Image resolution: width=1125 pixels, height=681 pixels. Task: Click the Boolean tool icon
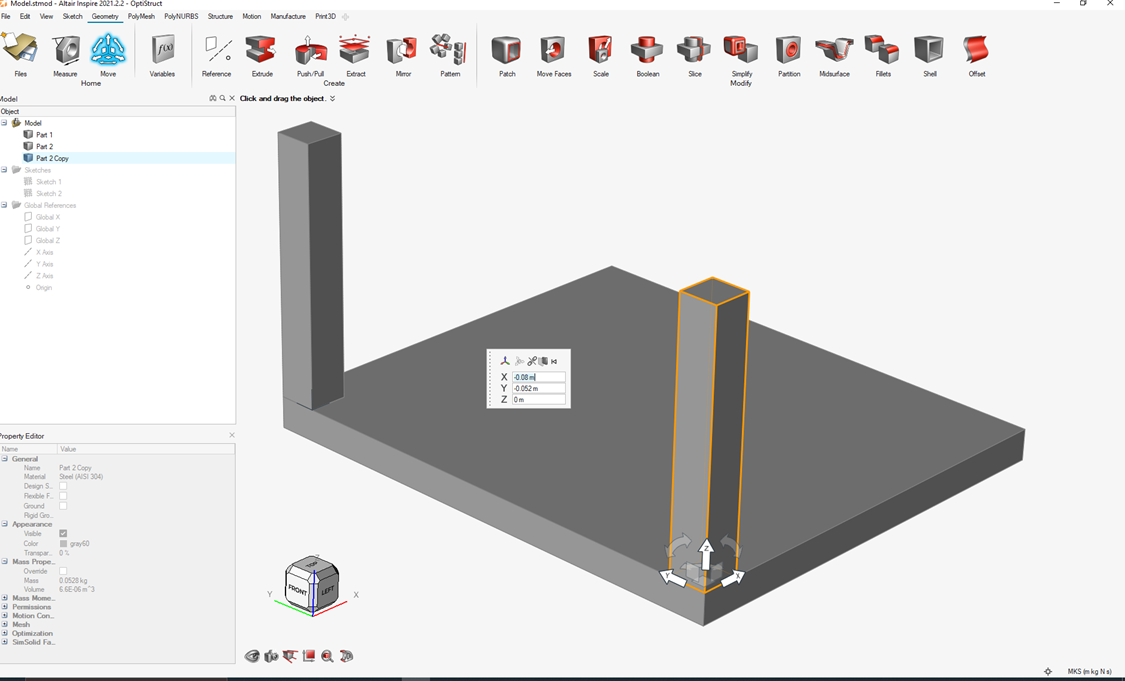[647, 50]
